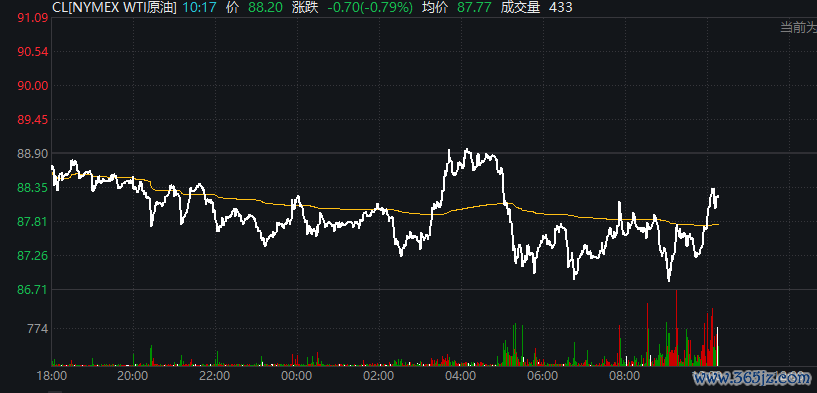Click the 当前为 text at right edge

coord(798,27)
